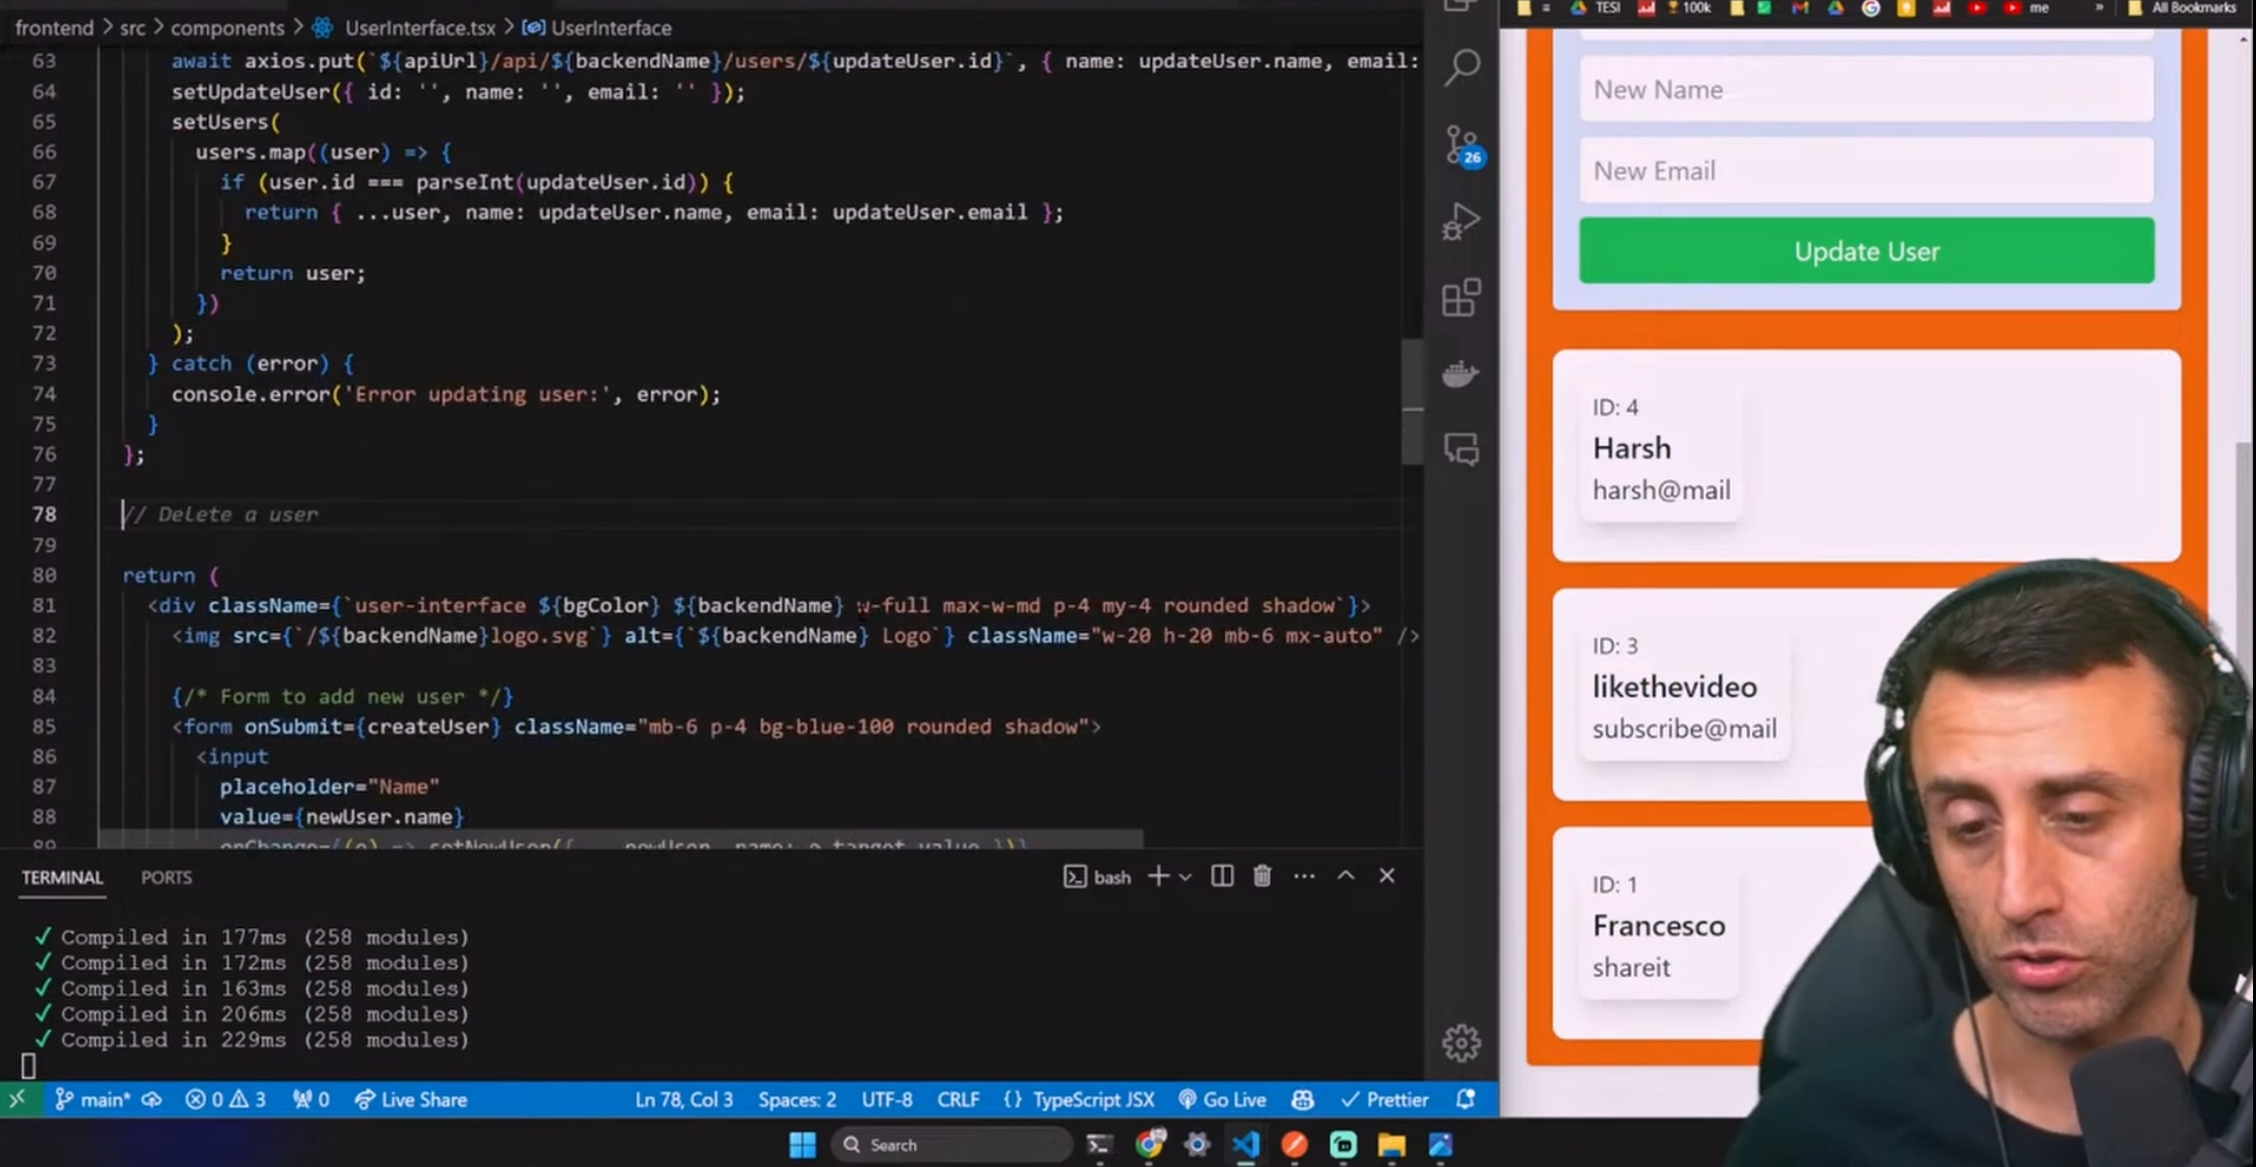Open Source Control showing 26 pending changes
Screen dimensions: 2256x1167
pyautogui.click(x=1461, y=145)
